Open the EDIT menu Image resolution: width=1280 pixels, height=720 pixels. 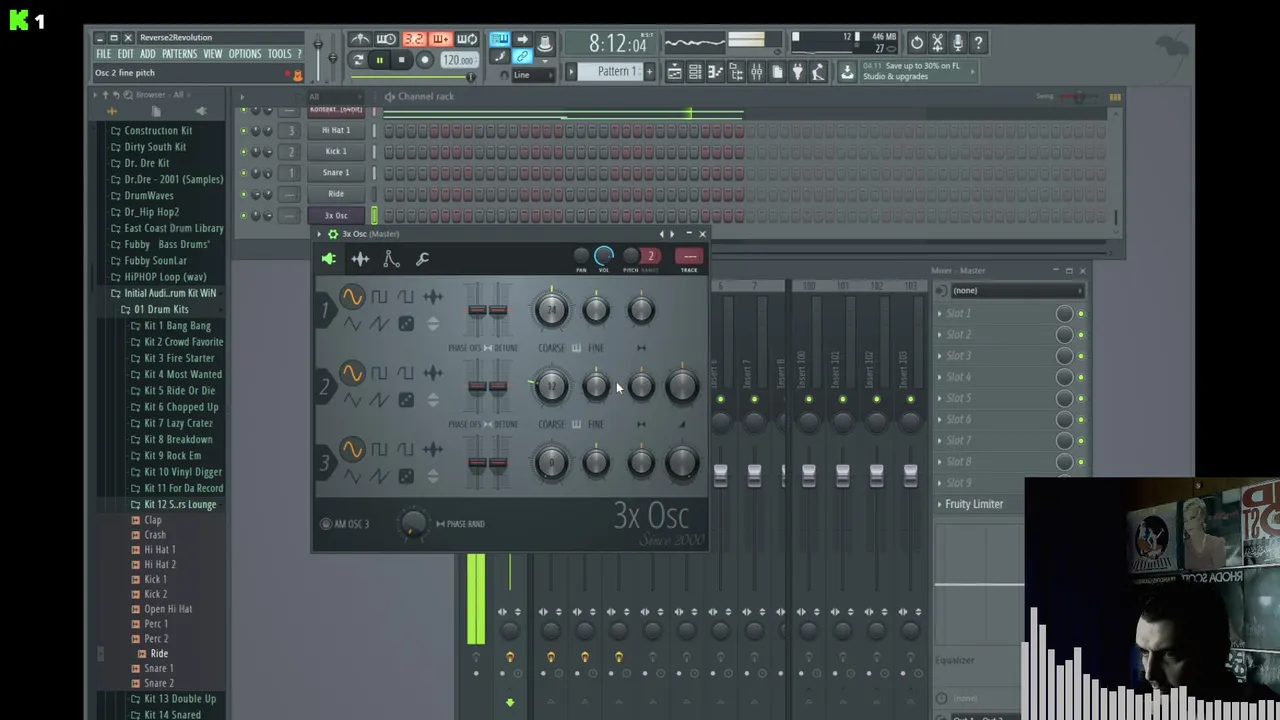[125, 54]
